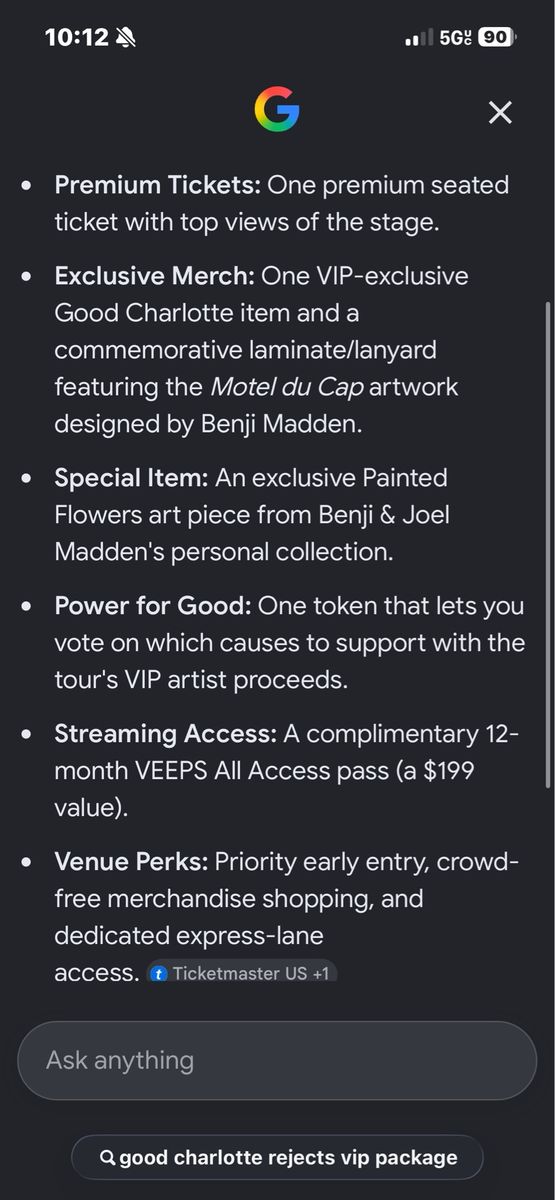555x1200 pixels.
Task: Click the vertical scrollbar on the right
Action: pos(547,545)
